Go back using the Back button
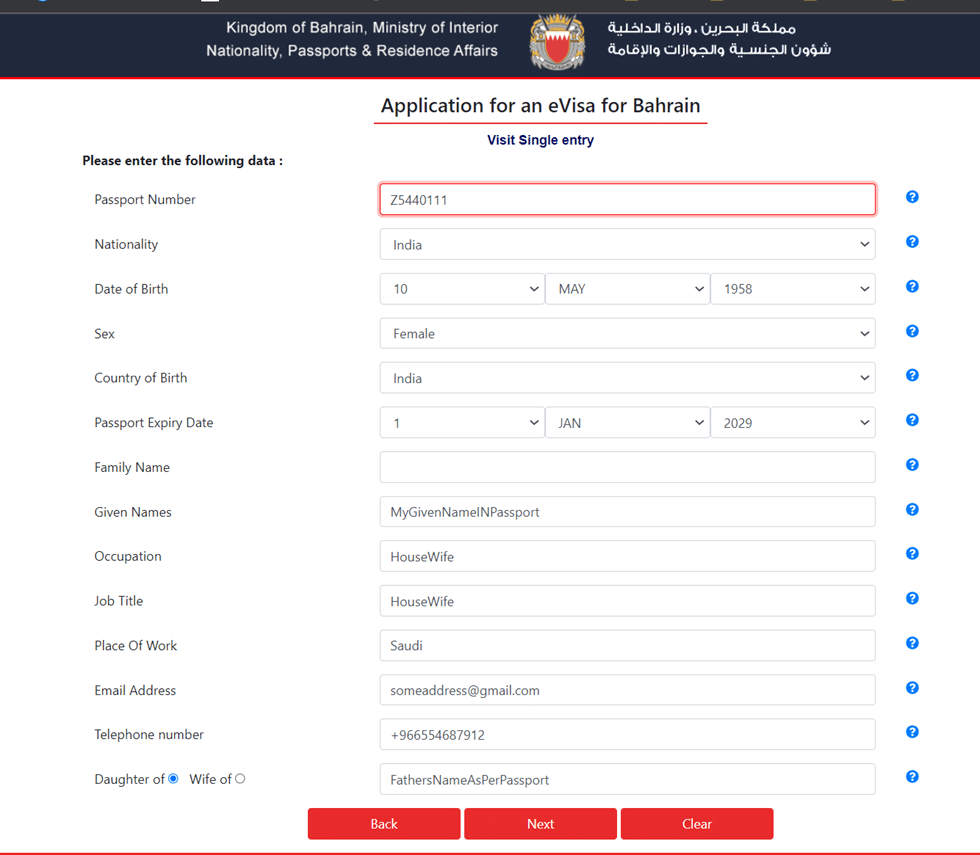Image resolution: width=980 pixels, height=855 pixels. (x=383, y=823)
